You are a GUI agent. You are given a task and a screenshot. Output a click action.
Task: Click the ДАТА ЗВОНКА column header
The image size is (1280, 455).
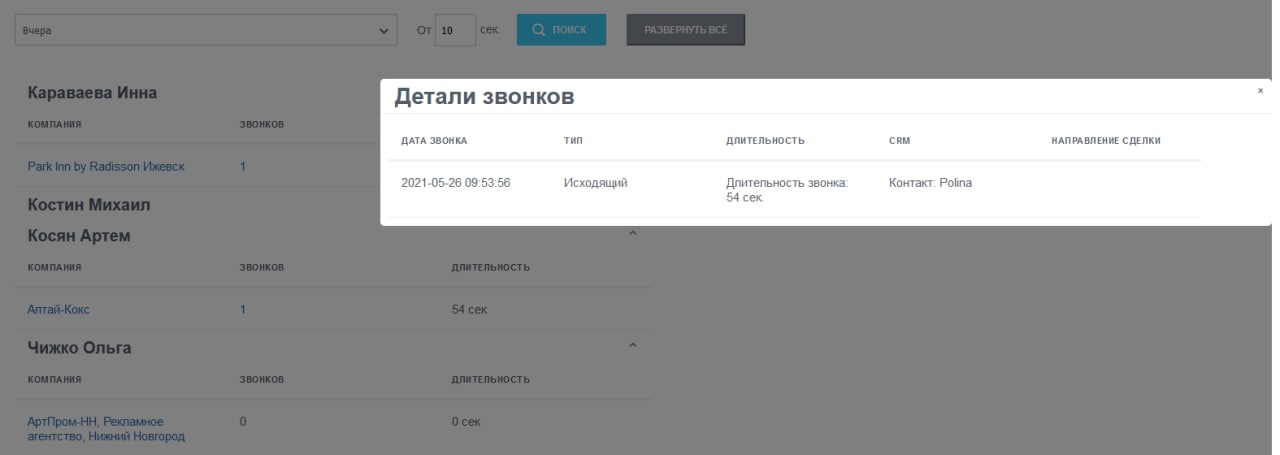point(434,141)
